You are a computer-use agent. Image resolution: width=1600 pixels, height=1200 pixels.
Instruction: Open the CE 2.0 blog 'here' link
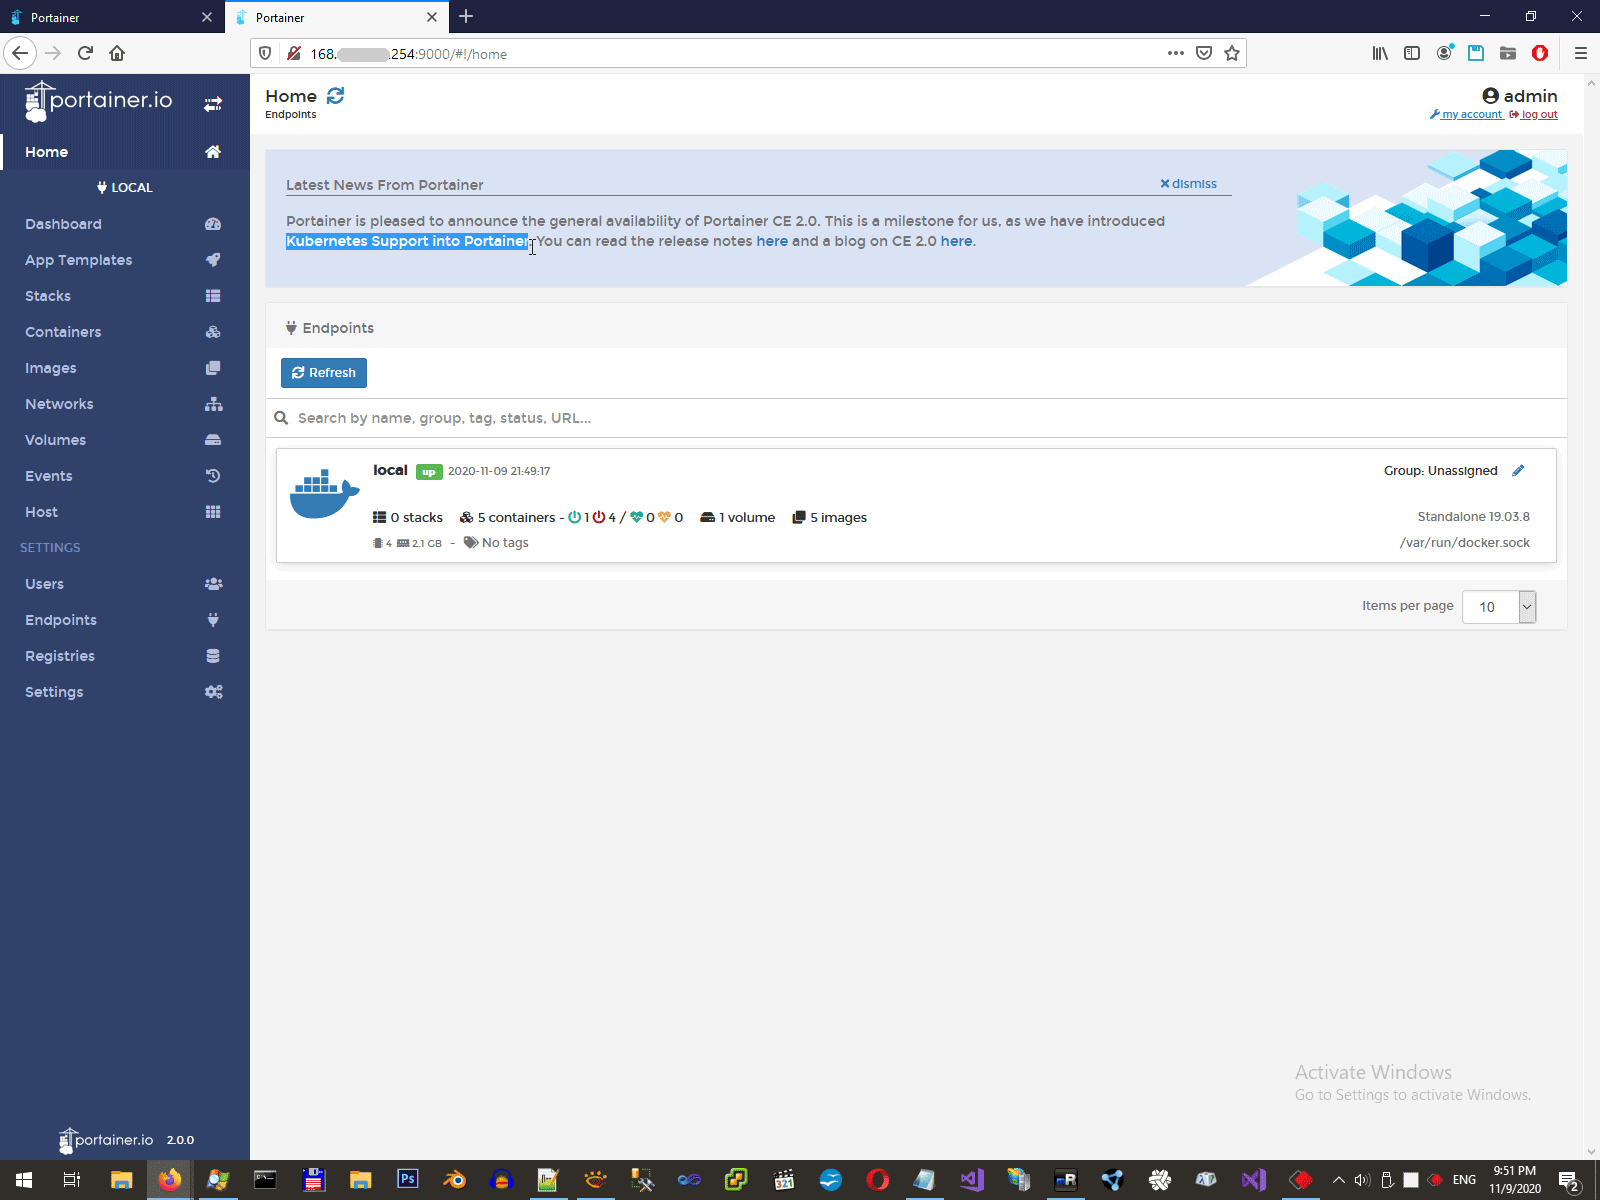[x=956, y=241]
